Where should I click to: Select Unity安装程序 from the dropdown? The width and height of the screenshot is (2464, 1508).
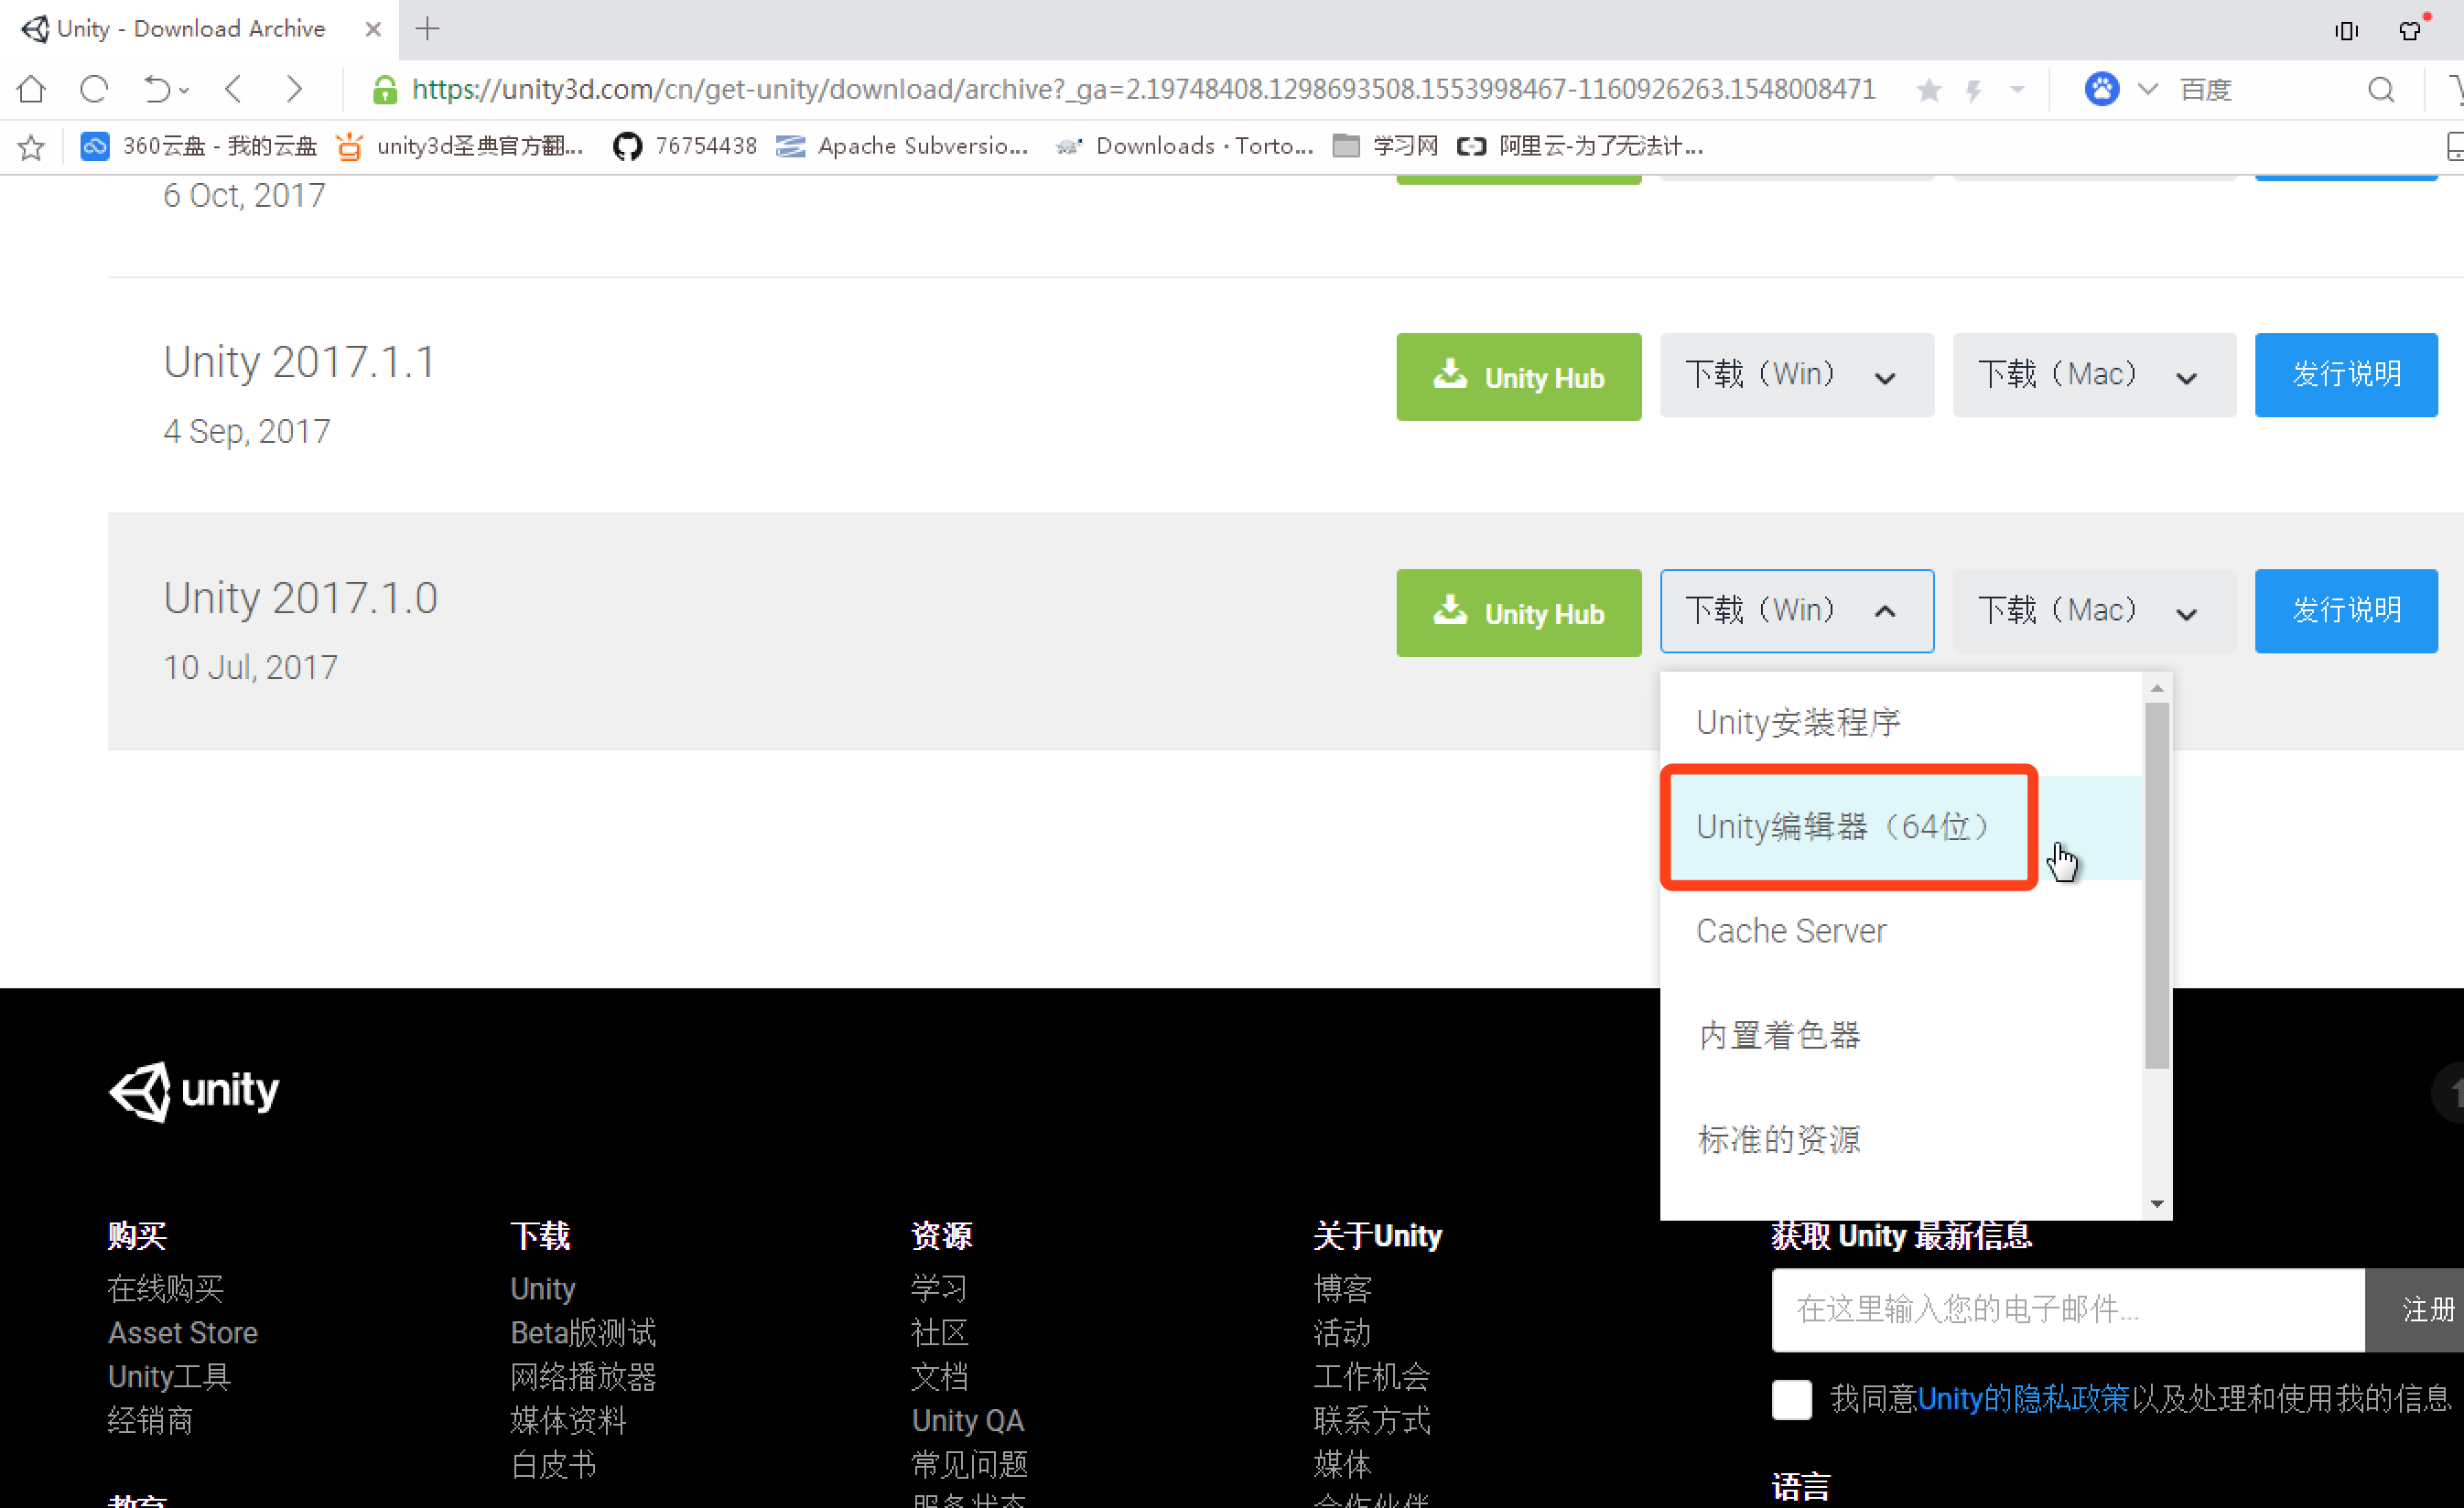[1900, 723]
